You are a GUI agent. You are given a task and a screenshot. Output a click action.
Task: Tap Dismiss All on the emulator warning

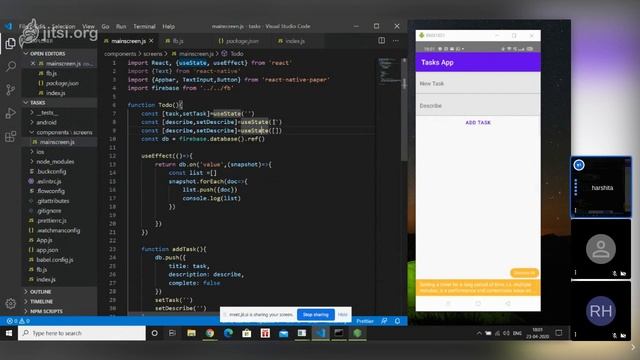[x=524, y=273]
